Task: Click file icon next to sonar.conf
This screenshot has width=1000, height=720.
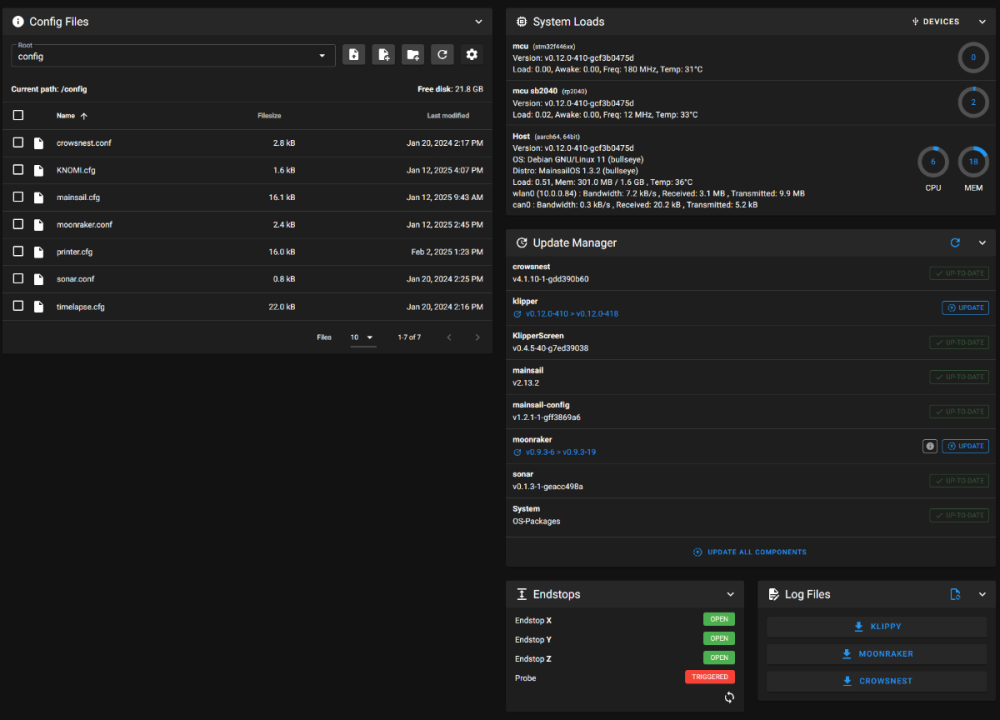Action: (39, 279)
